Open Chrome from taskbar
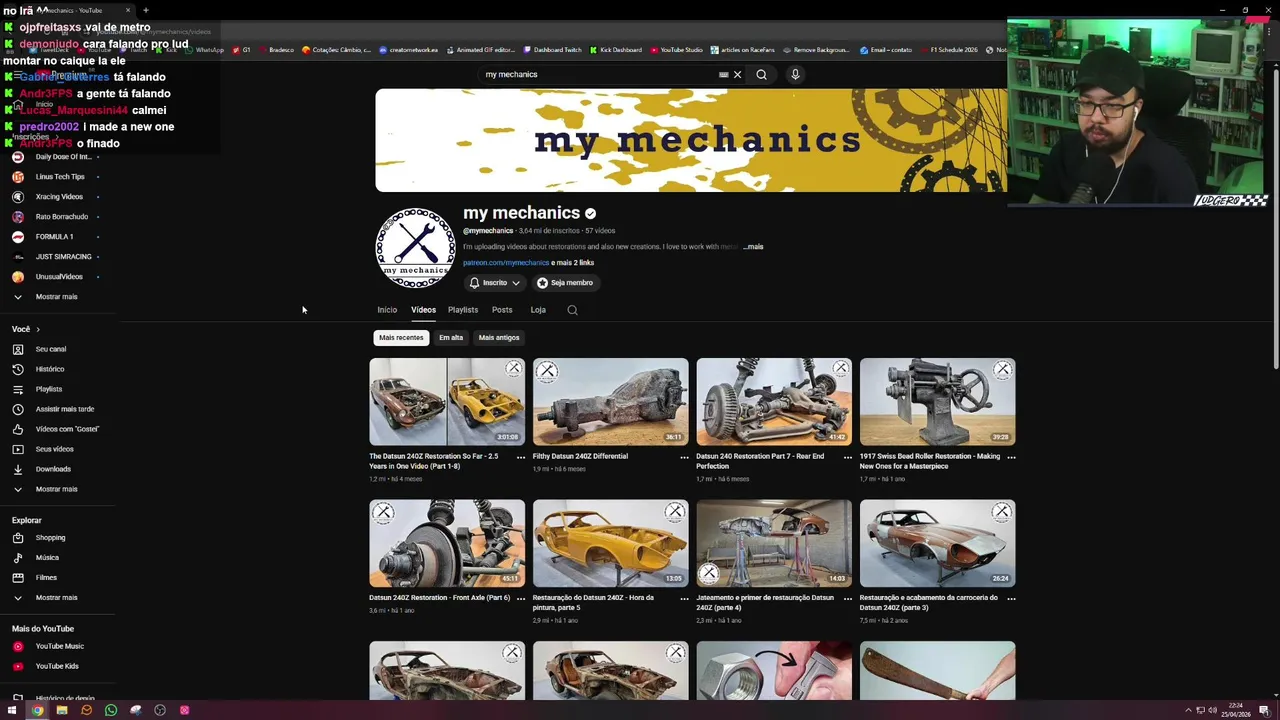The height and width of the screenshot is (720, 1280). (37, 710)
